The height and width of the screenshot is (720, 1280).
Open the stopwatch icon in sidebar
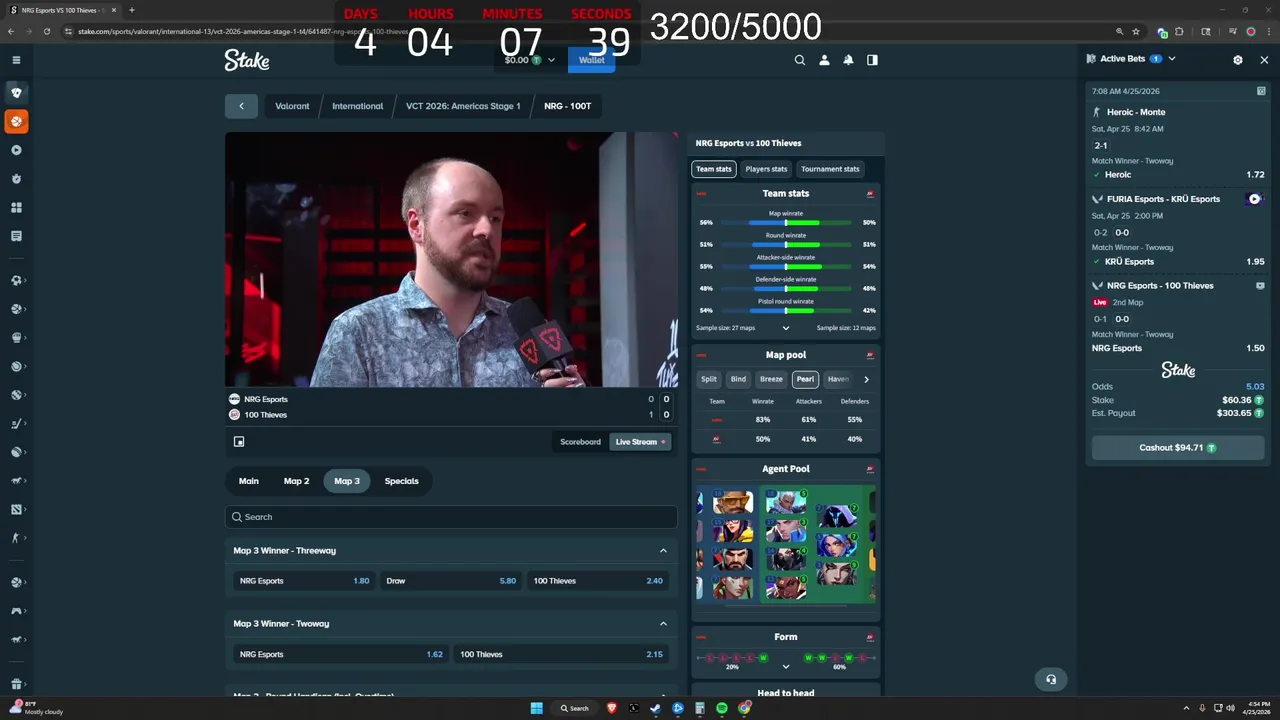pyautogui.click(x=16, y=179)
